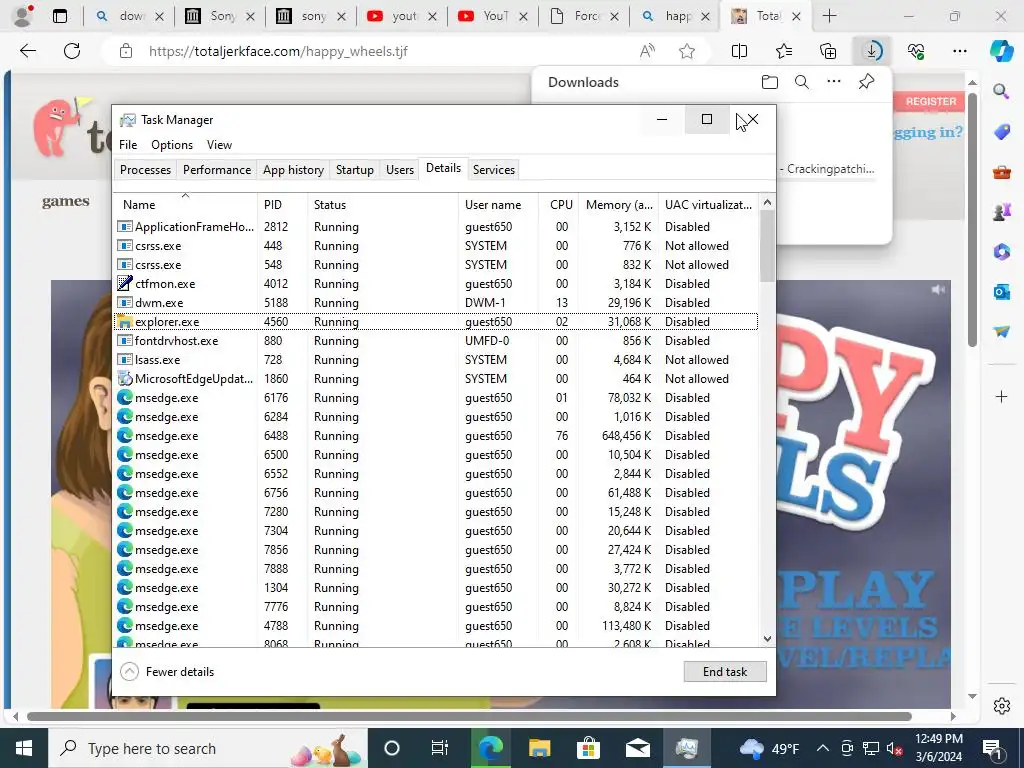Viewport: 1024px width, 768px height.
Task: Switch to App history tab
Action: click(x=293, y=170)
